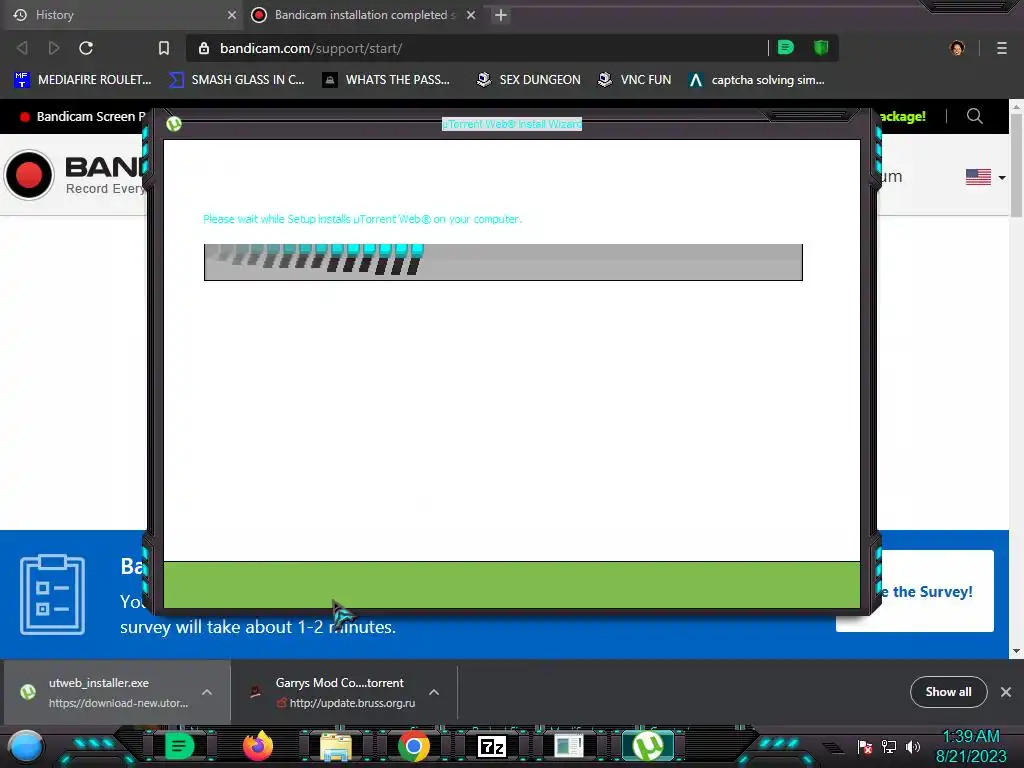Click the Survey! button
Viewport: 1024px width, 768px height.
click(x=935, y=591)
